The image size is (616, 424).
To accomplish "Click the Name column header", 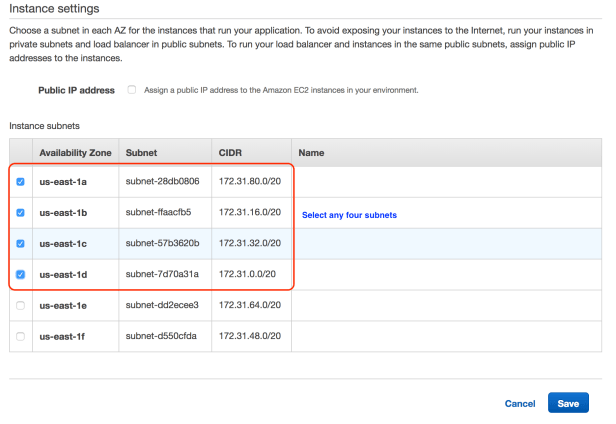I will [311, 152].
